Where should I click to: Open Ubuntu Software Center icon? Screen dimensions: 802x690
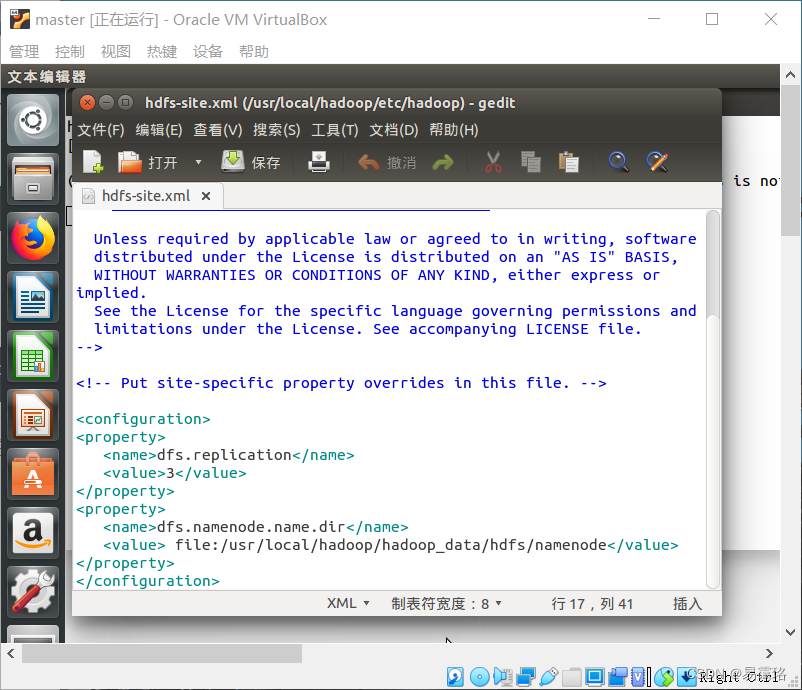coord(33,474)
